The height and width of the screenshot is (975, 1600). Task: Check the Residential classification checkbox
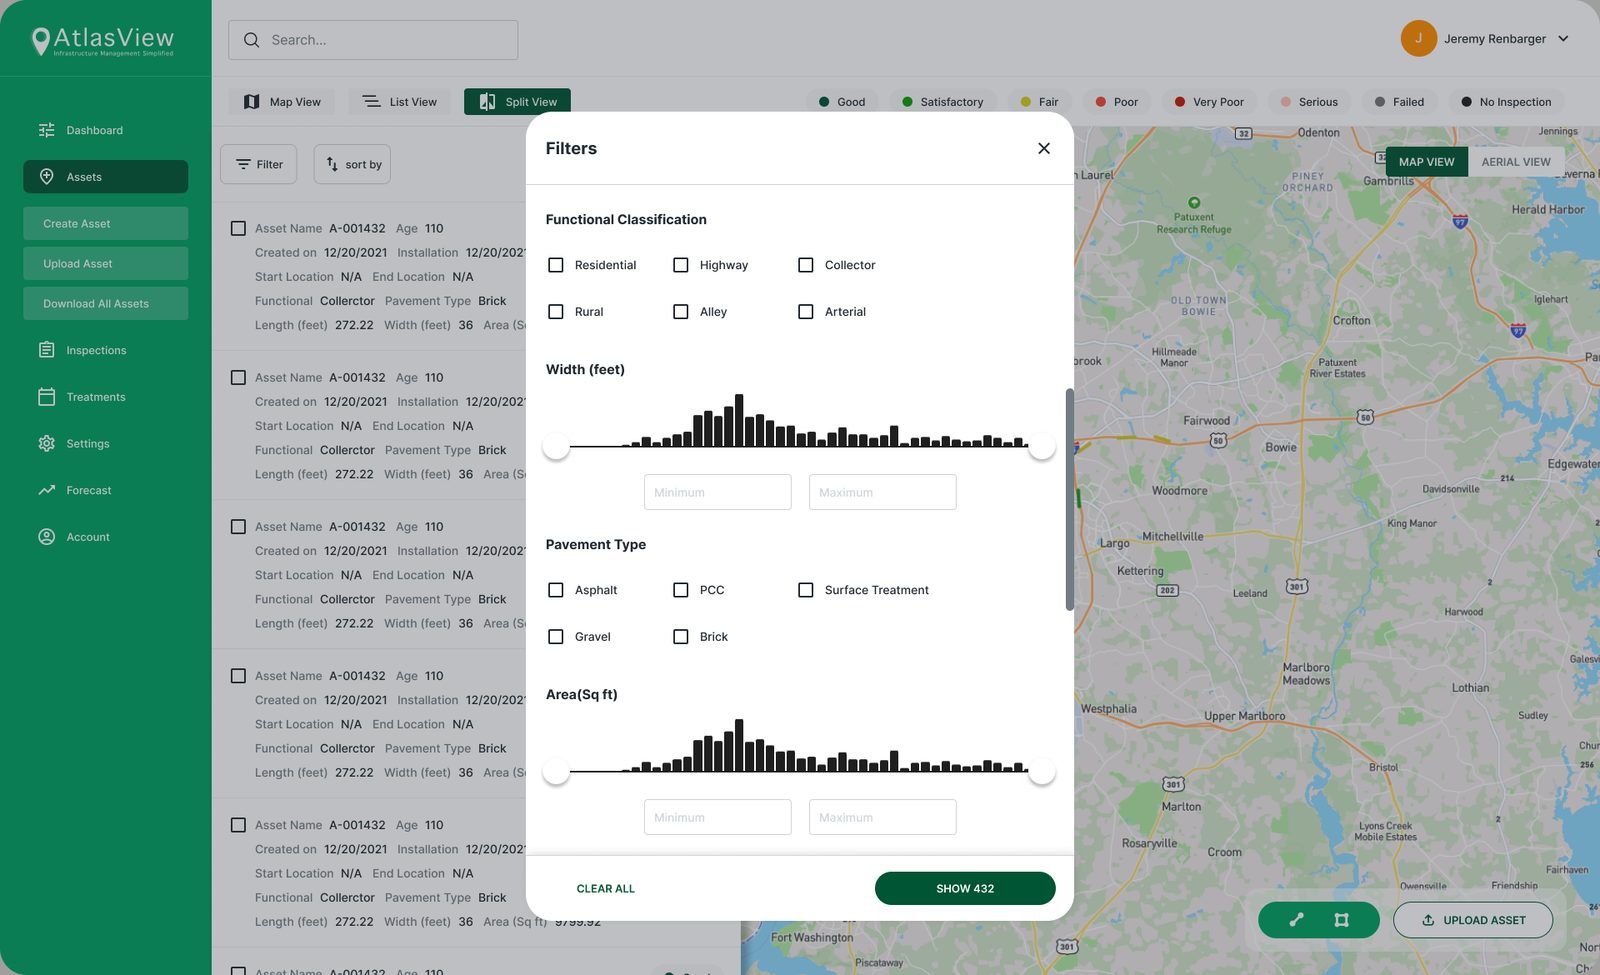pyautogui.click(x=556, y=265)
